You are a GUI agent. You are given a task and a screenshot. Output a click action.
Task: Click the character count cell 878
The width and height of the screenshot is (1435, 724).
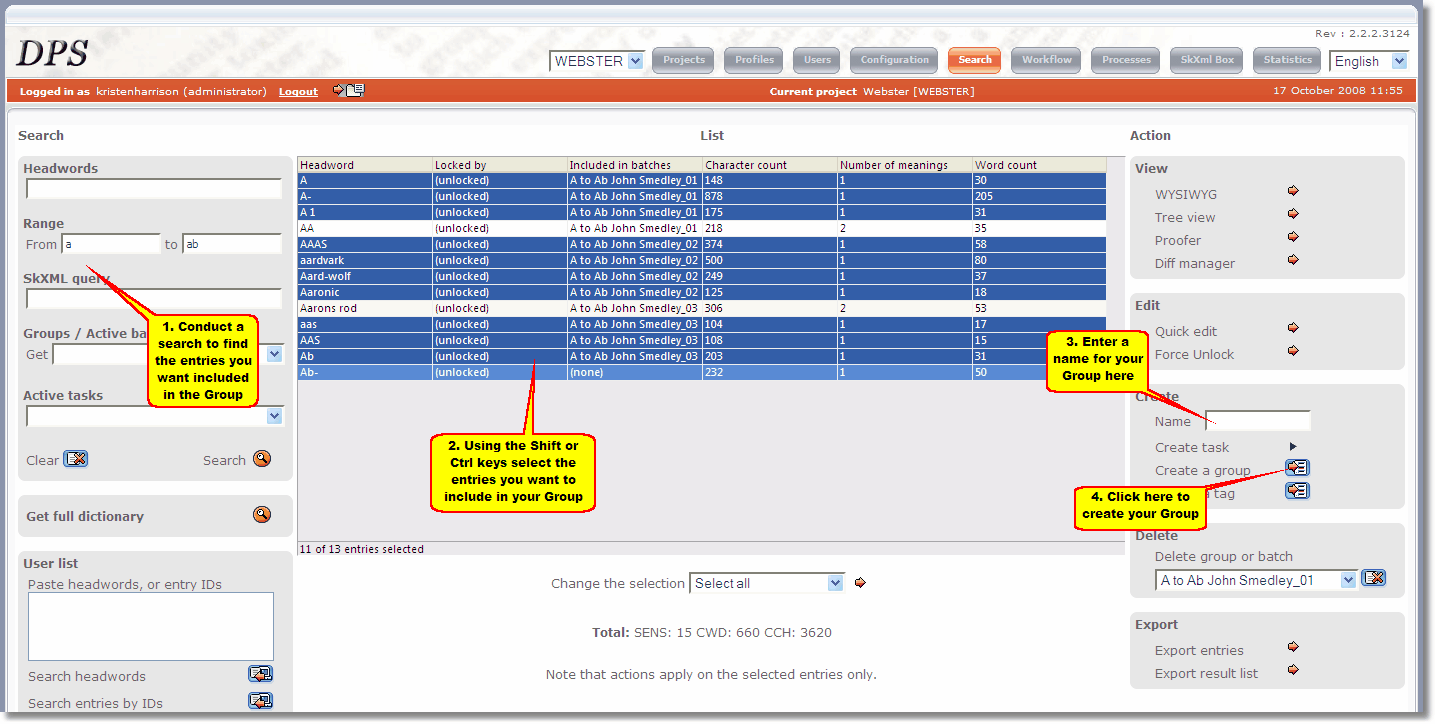pyautogui.click(x=770, y=196)
